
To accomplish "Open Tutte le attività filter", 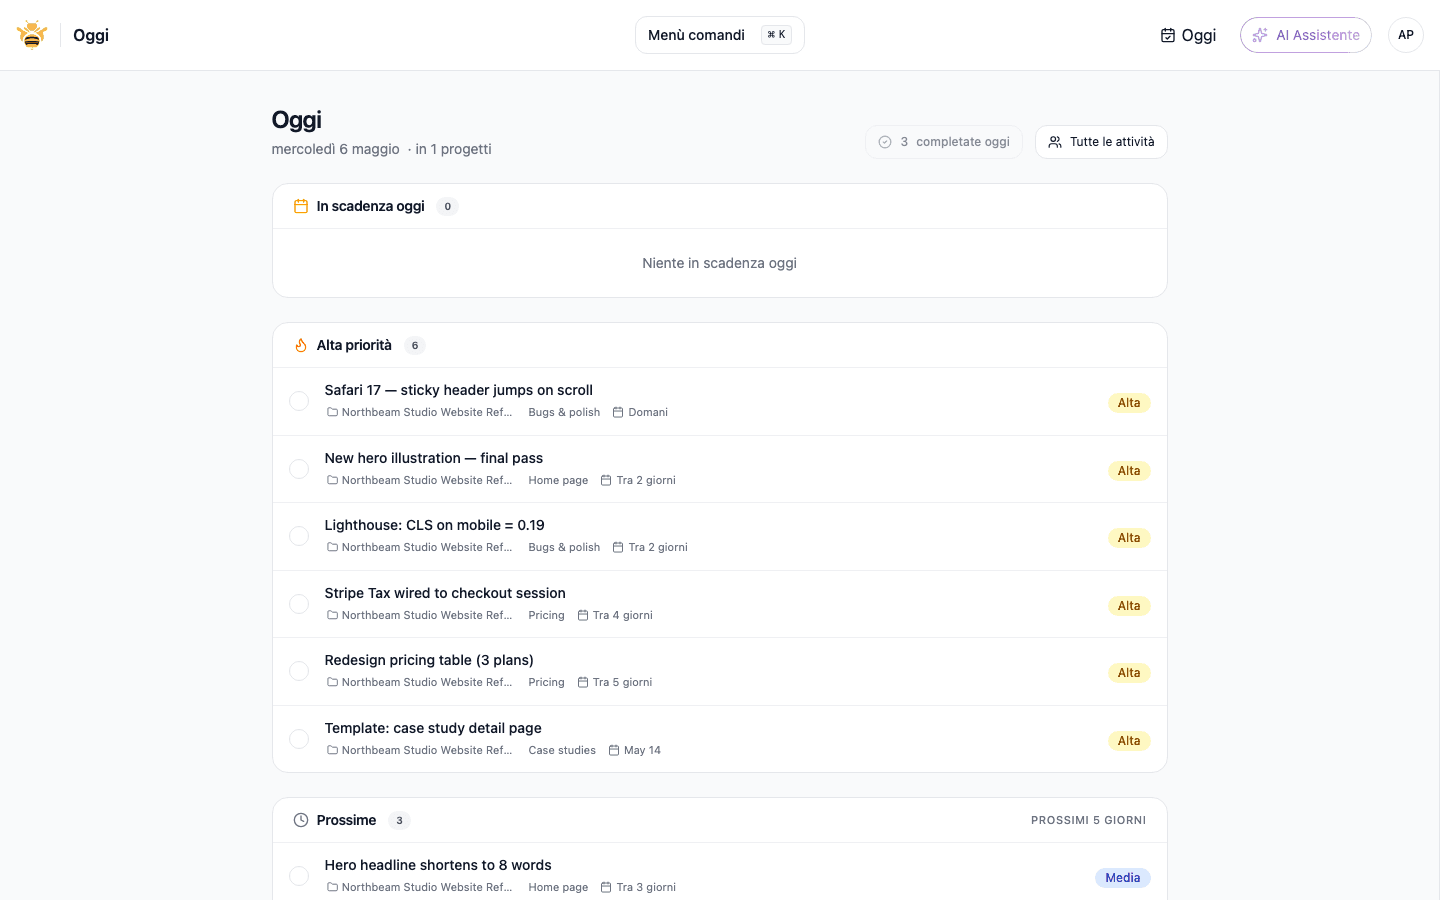I will [x=1101, y=142].
